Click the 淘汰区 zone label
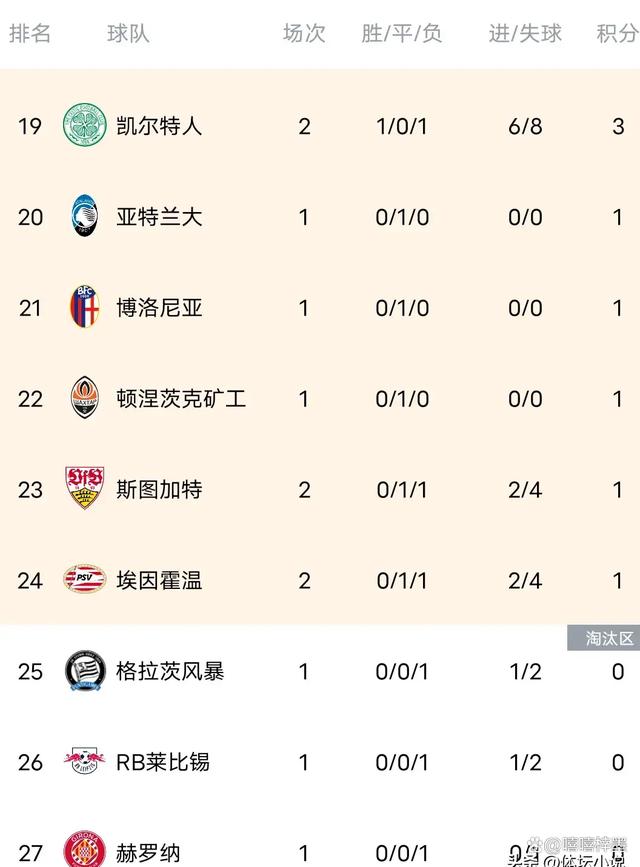This screenshot has width=640, height=867. pyautogui.click(x=603, y=639)
